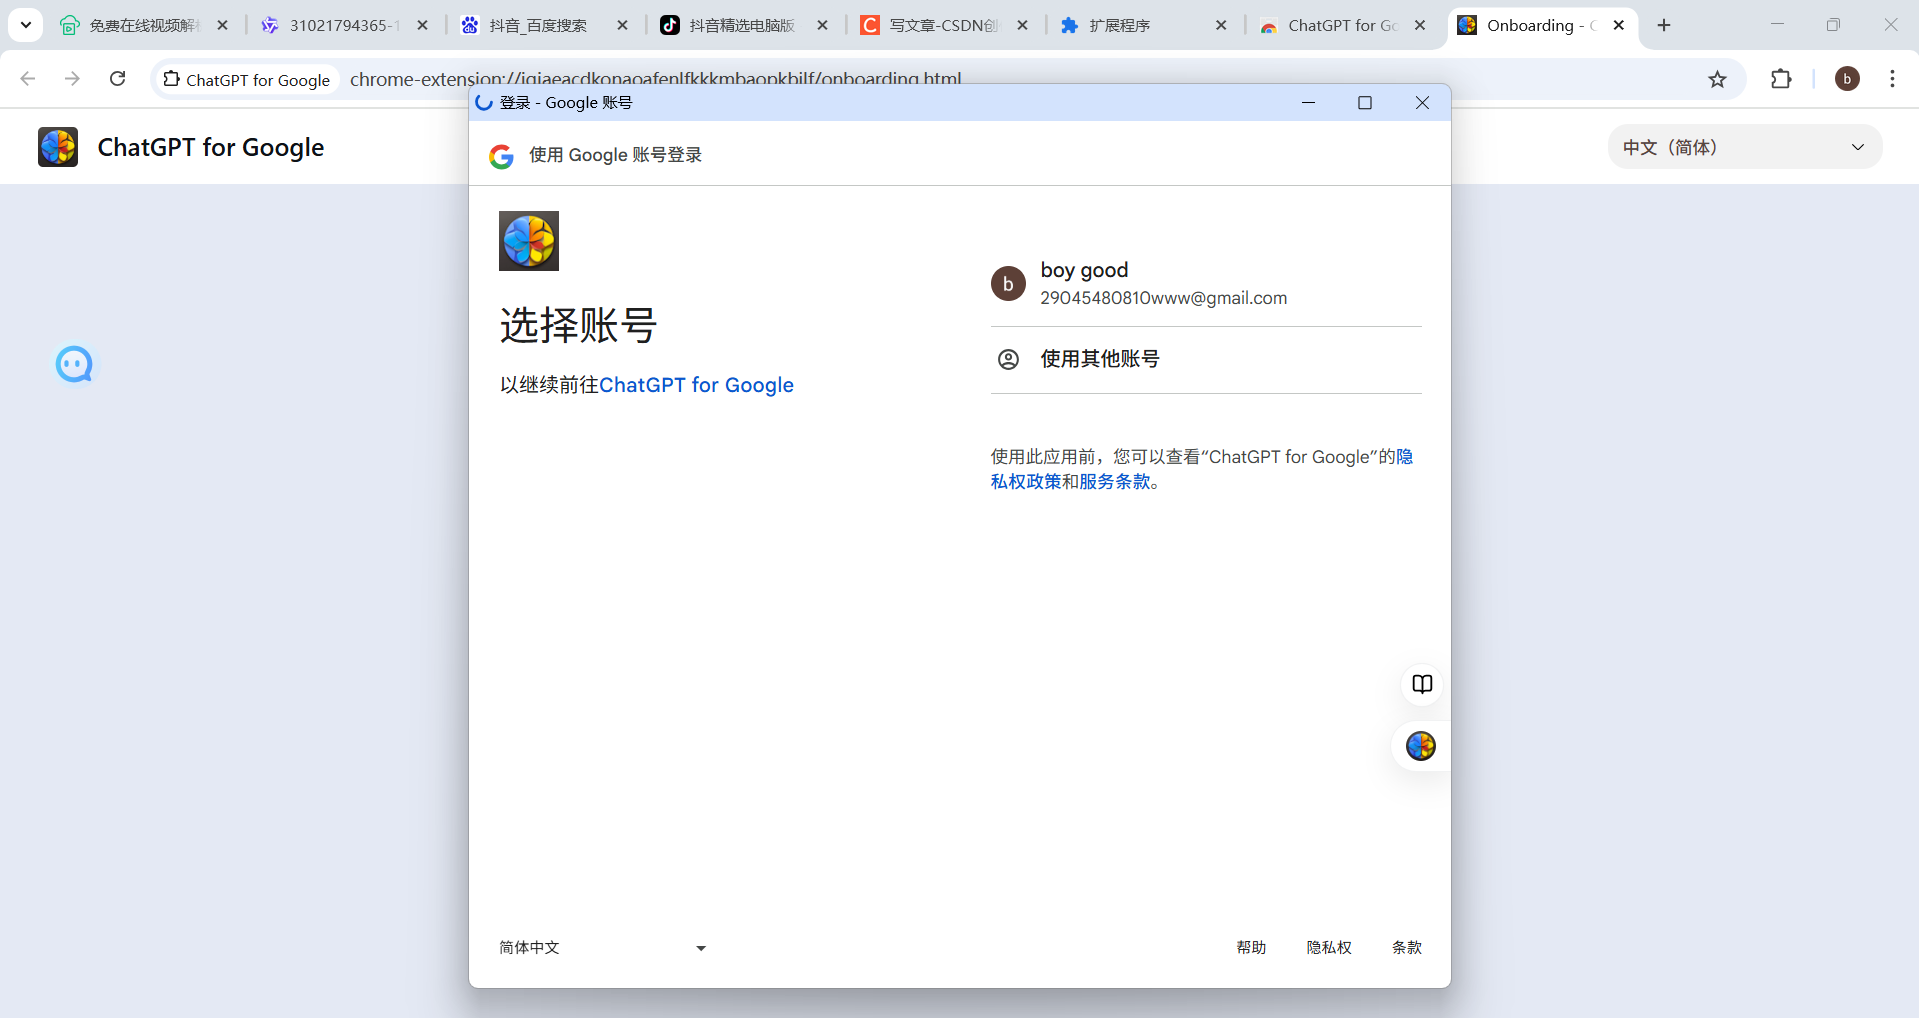Click the open-book icon on the right edge
This screenshot has width=1919, height=1018.
click(x=1422, y=684)
